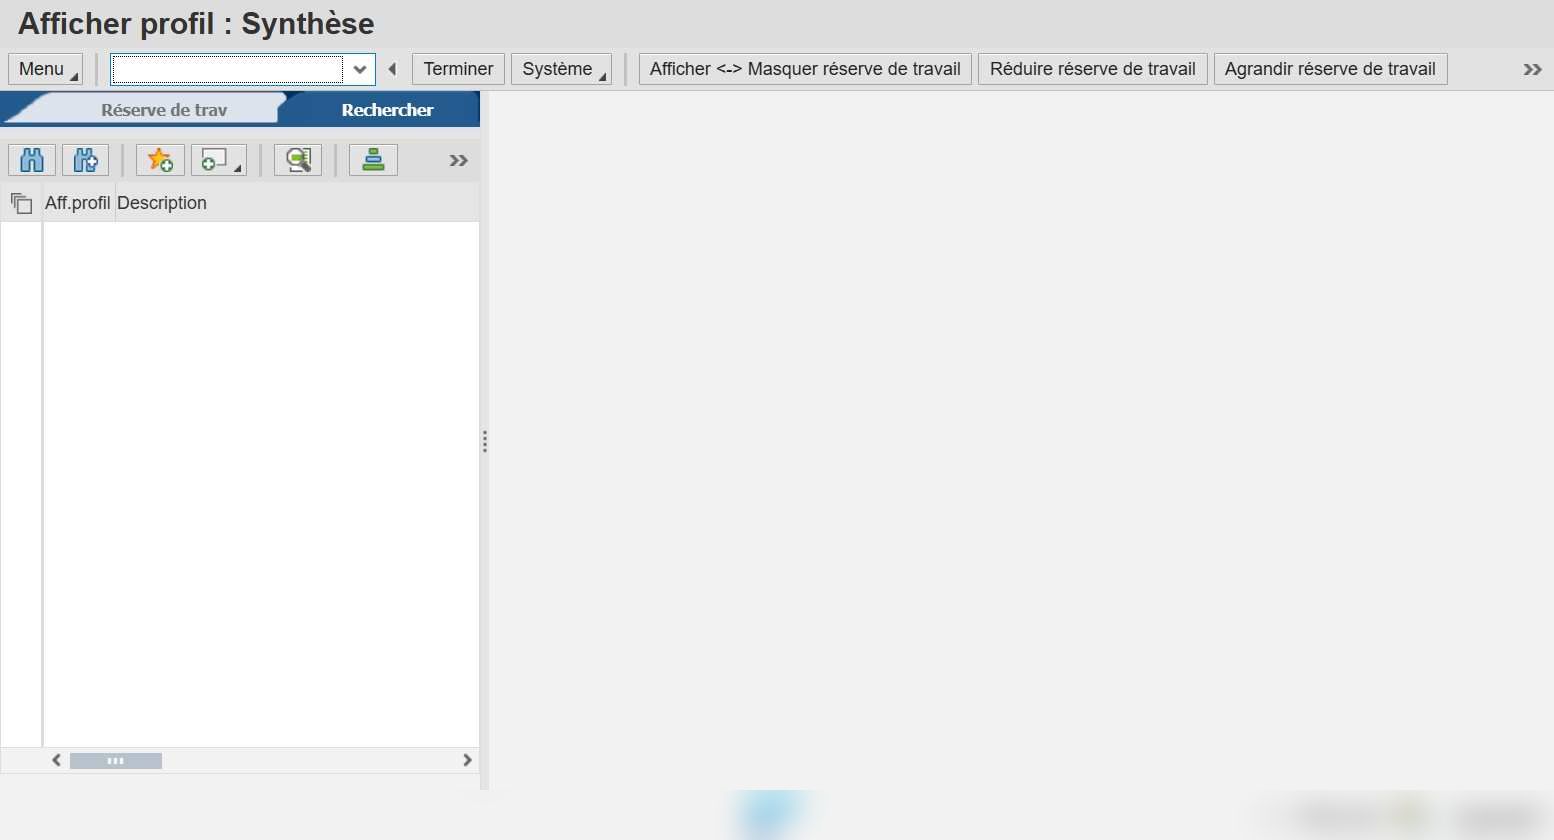Image resolution: width=1554 pixels, height=840 pixels.
Task: Open the add-object dropdown with green plus
Action: pyautogui.click(x=219, y=160)
